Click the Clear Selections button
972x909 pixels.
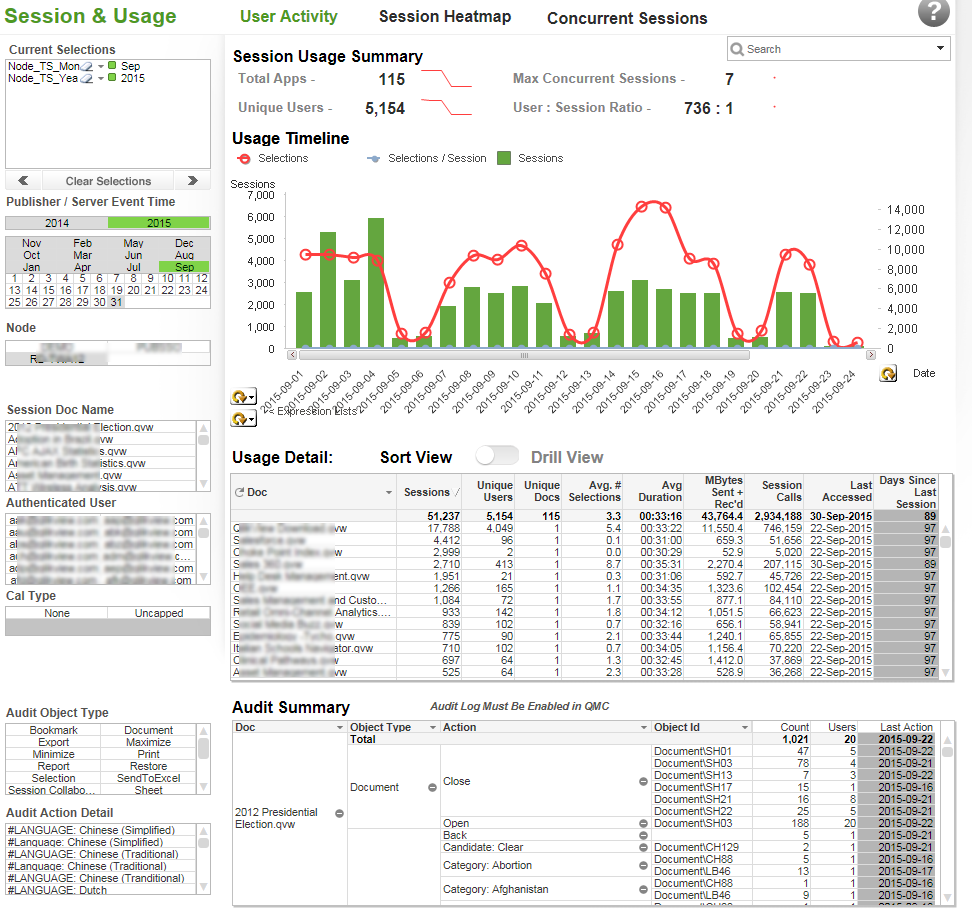[108, 180]
